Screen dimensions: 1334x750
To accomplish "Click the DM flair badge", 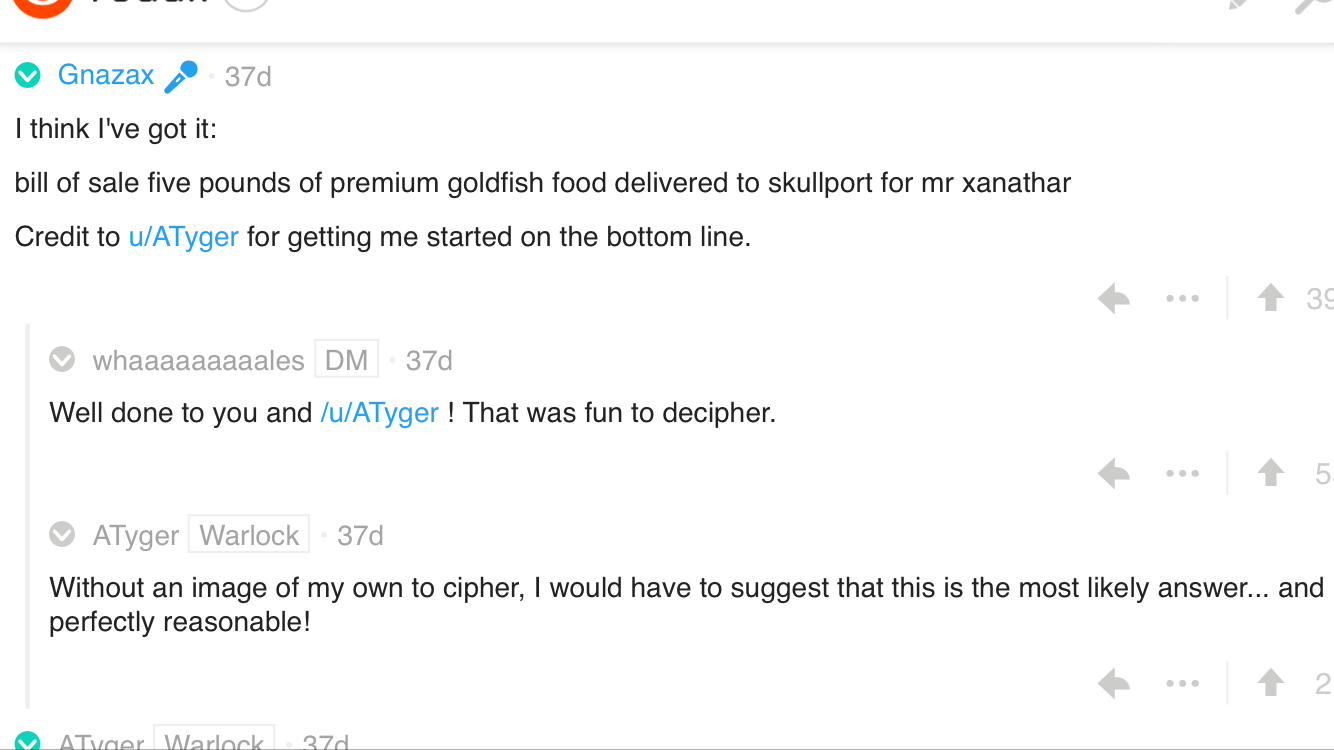I will (347, 359).
